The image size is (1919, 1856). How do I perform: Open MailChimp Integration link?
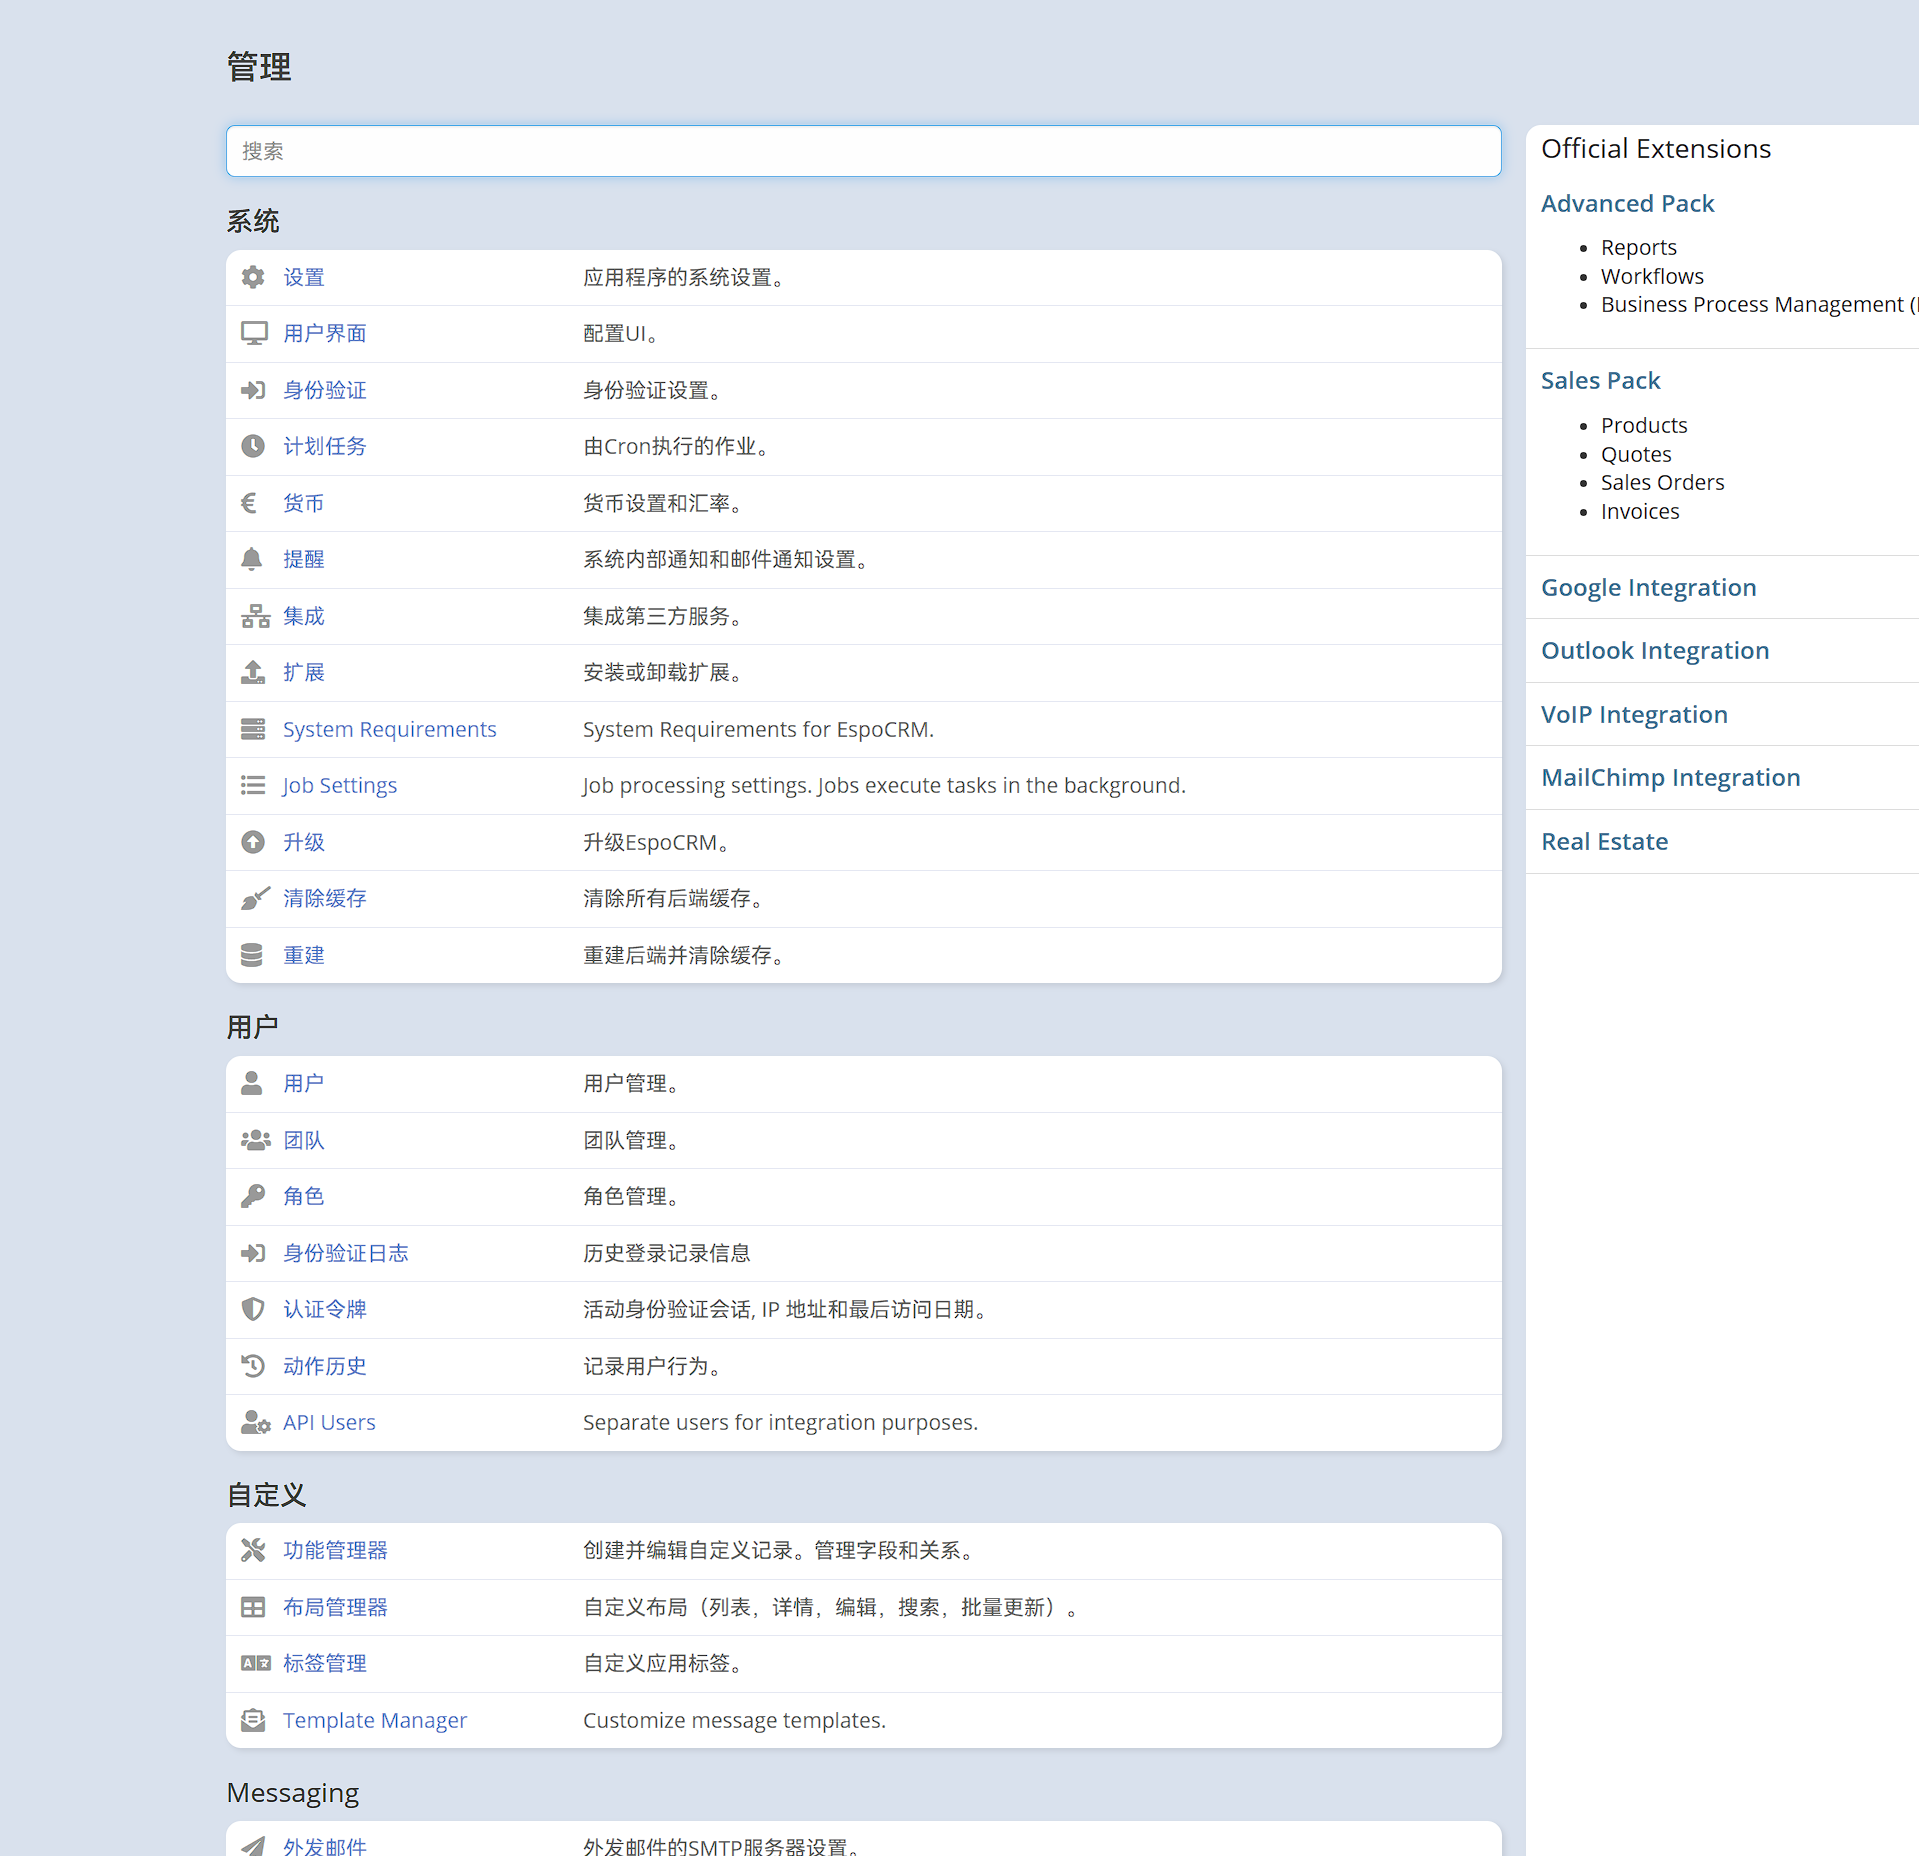tap(1670, 777)
